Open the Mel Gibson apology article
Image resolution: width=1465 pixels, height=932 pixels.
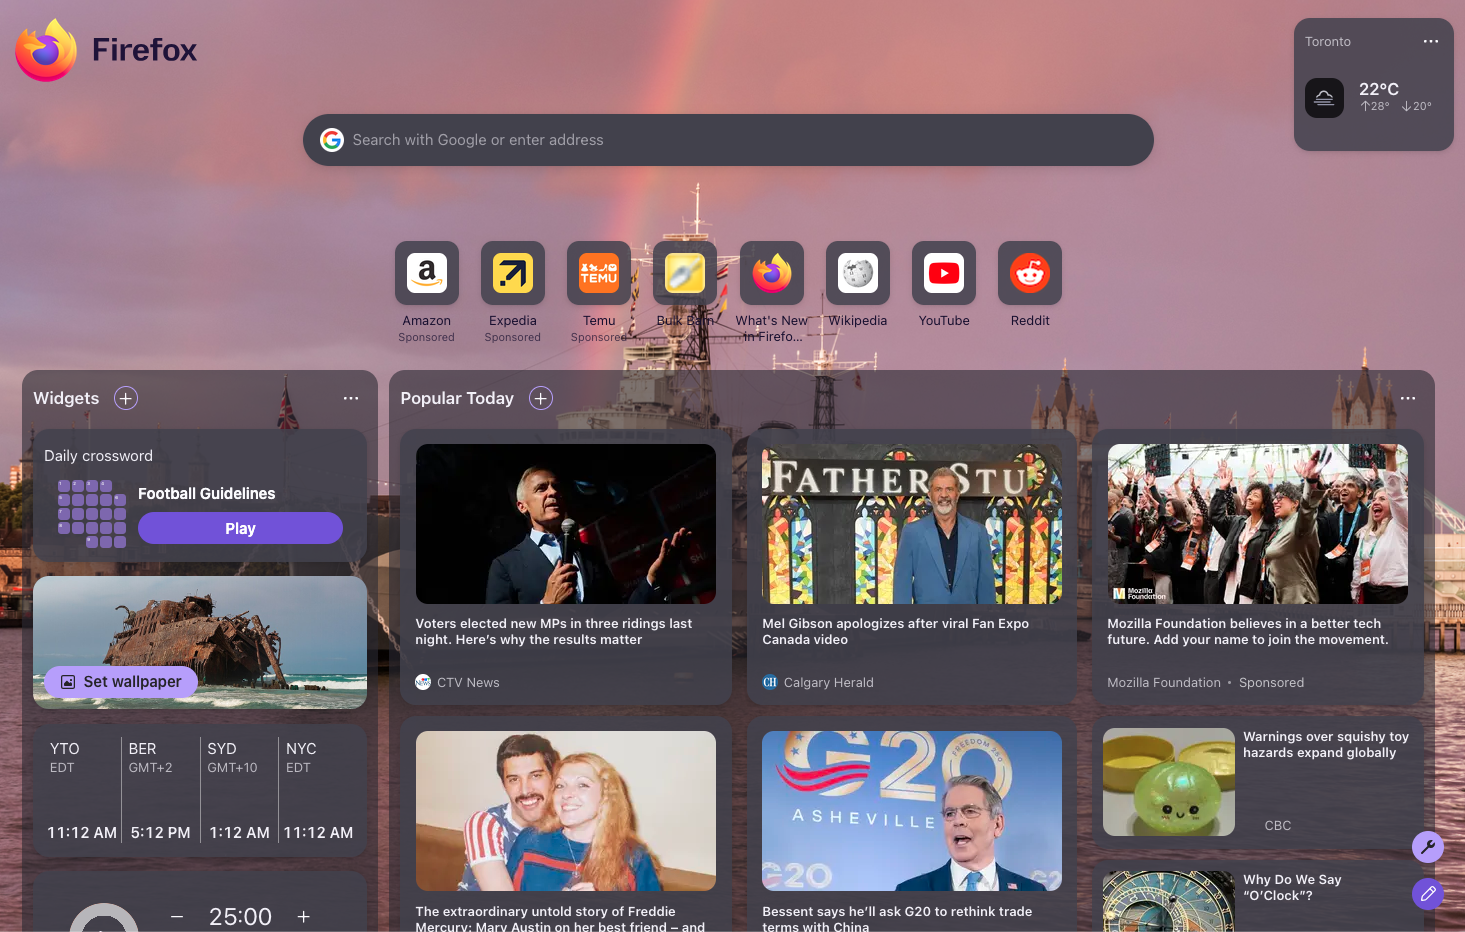point(912,567)
